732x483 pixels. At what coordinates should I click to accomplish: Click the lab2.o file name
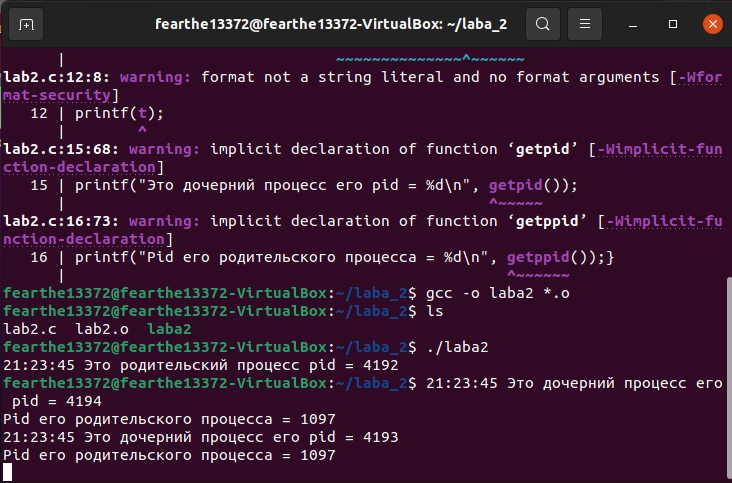(x=102, y=329)
